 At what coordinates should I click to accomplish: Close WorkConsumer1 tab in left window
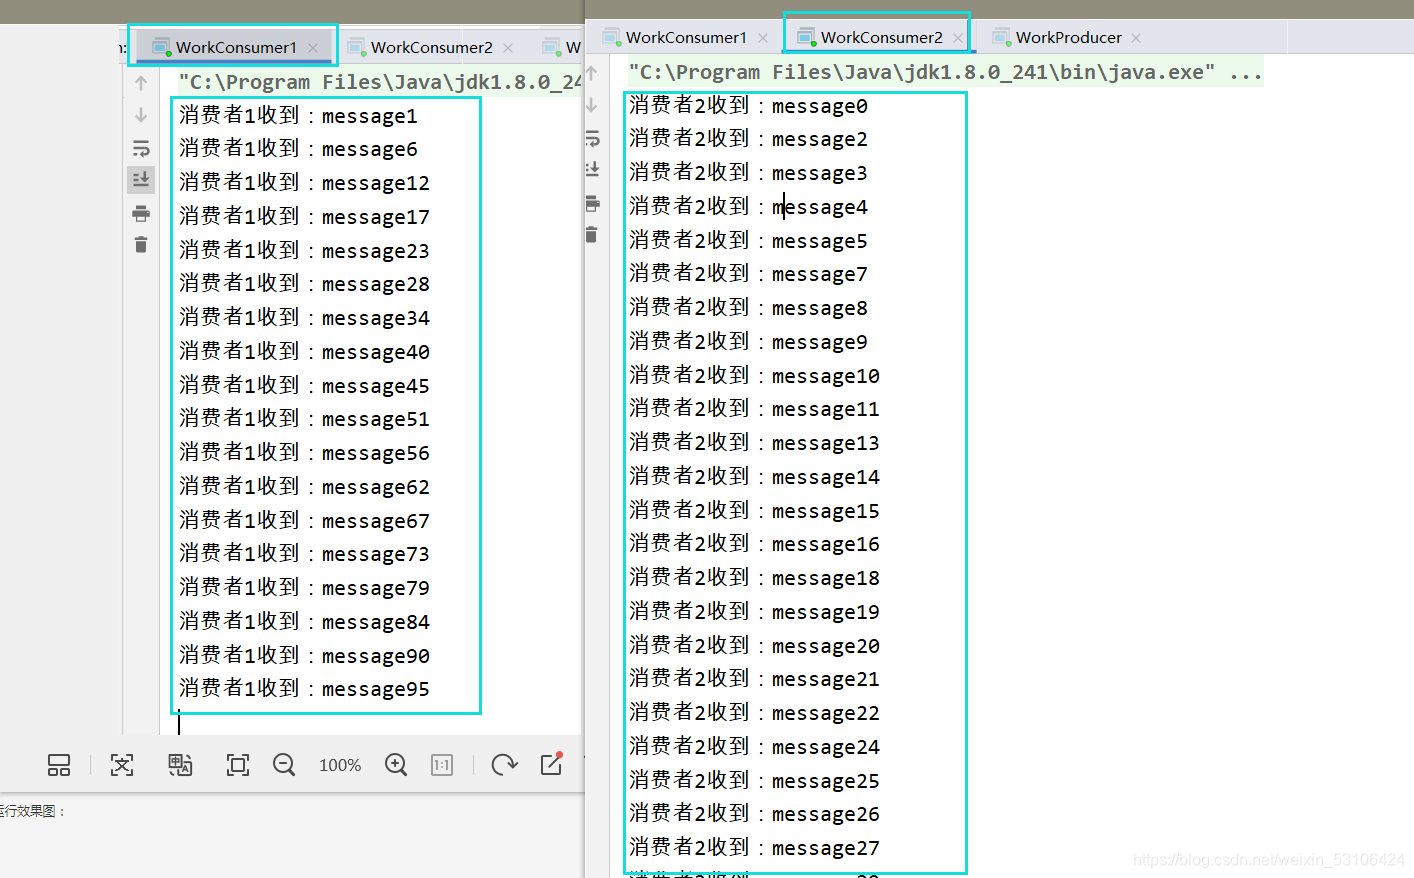(313, 48)
